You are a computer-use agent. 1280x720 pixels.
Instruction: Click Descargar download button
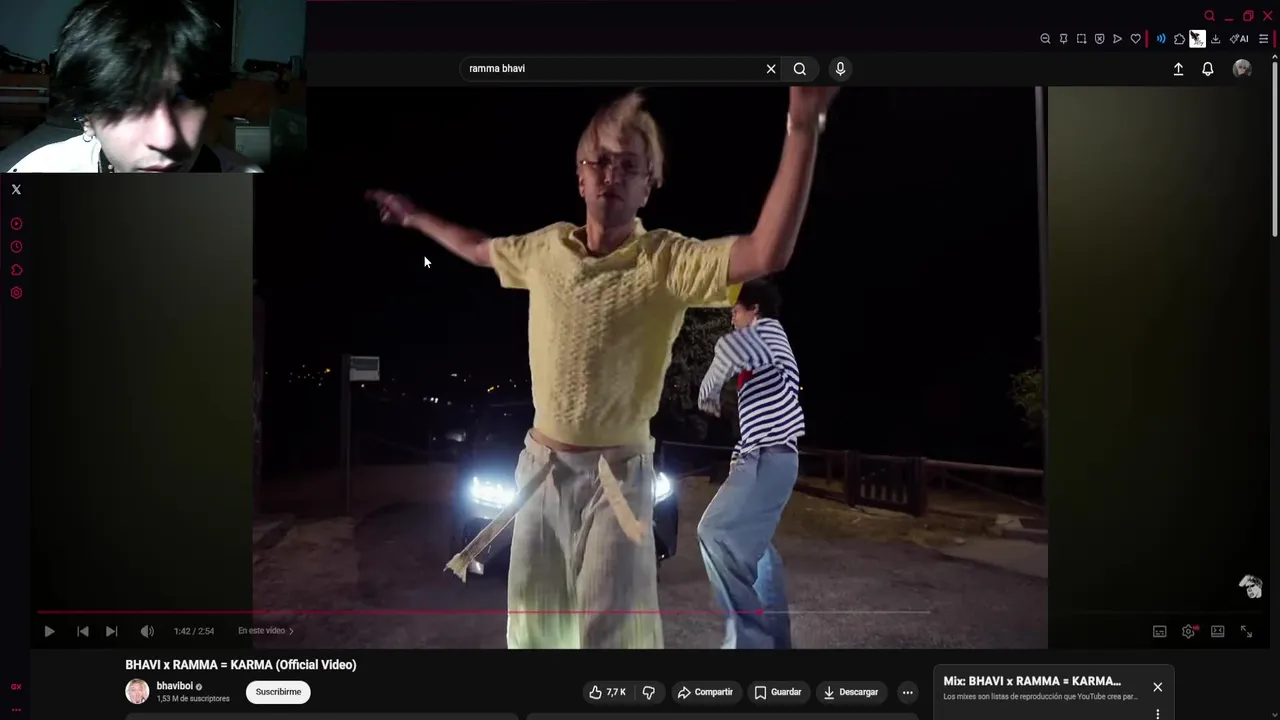pos(850,692)
